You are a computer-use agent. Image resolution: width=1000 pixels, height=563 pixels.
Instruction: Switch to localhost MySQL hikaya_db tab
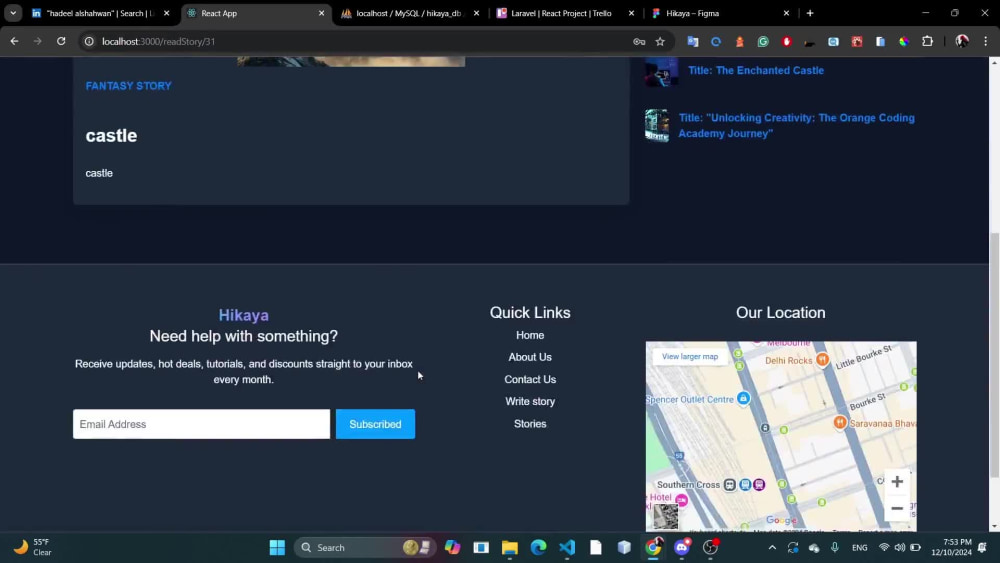coord(408,13)
